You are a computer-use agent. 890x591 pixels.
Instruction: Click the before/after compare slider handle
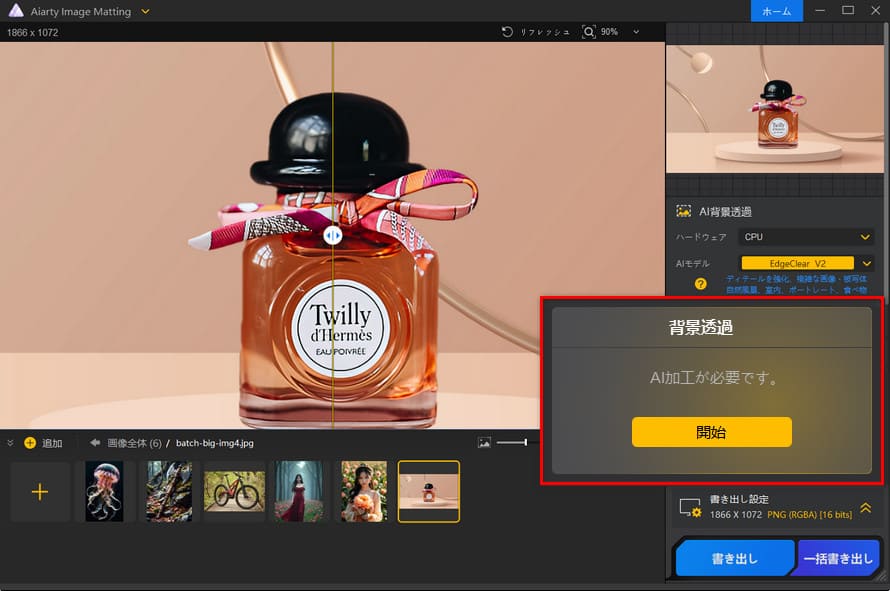click(x=333, y=234)
